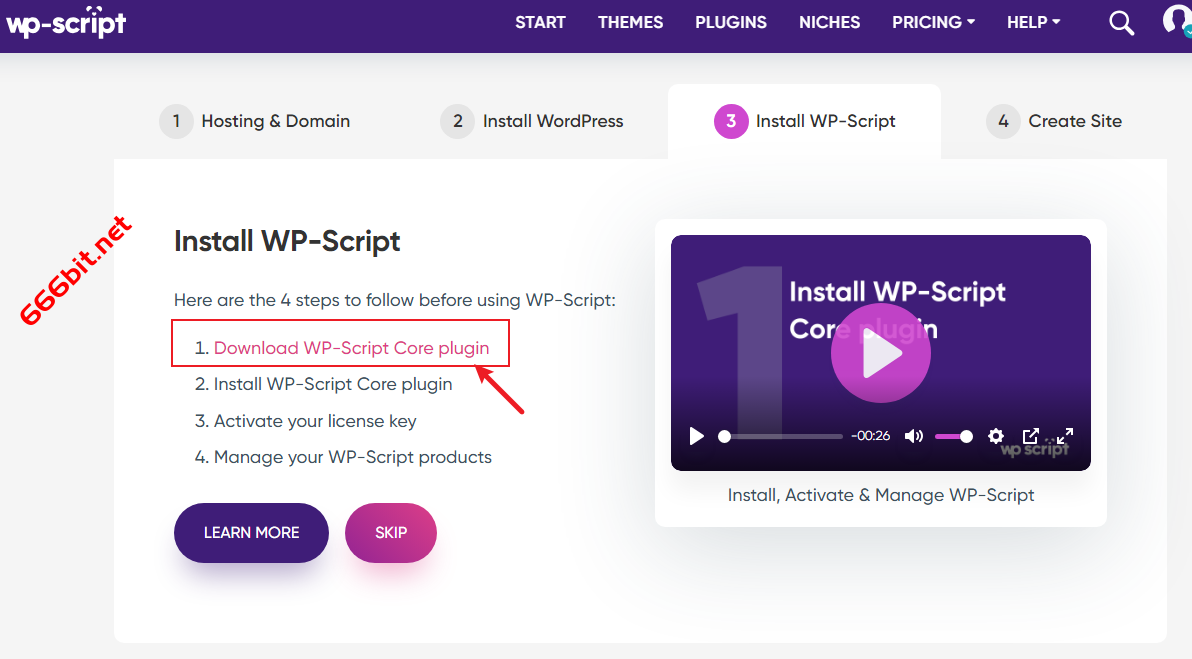Viewport: 1192px width, 659px height.
Task: Click the SKIP button
Action: pos(391,533)
